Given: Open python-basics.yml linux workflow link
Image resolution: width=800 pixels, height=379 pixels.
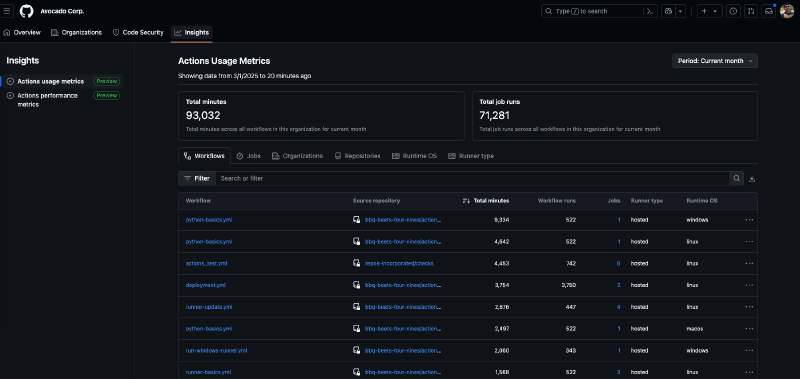Looking at the screenshot, I should [209, 241].
